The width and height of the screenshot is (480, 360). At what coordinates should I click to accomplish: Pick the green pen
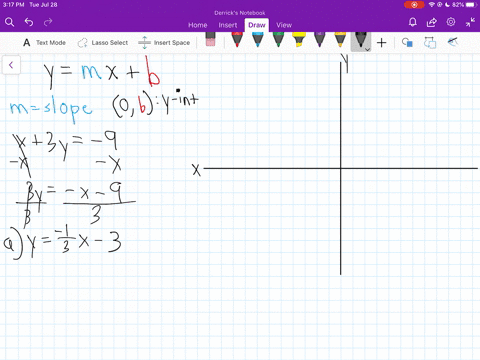pyautogui.click(x=278, y=39)
